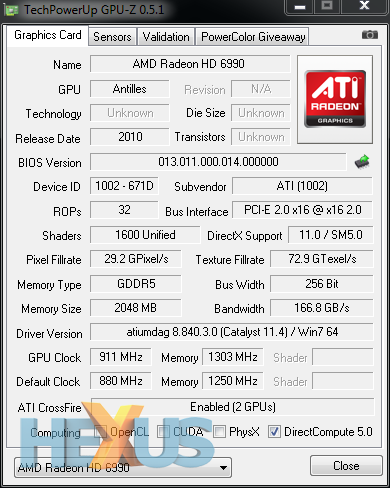Click the BIOS Version field 013.011.000.014.000000
The image size is (390, 488).
218,162
